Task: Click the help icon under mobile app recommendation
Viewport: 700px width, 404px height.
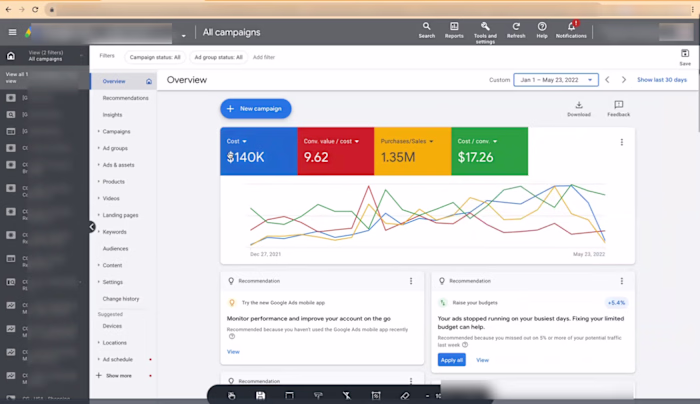Action: tap(231, 337)
